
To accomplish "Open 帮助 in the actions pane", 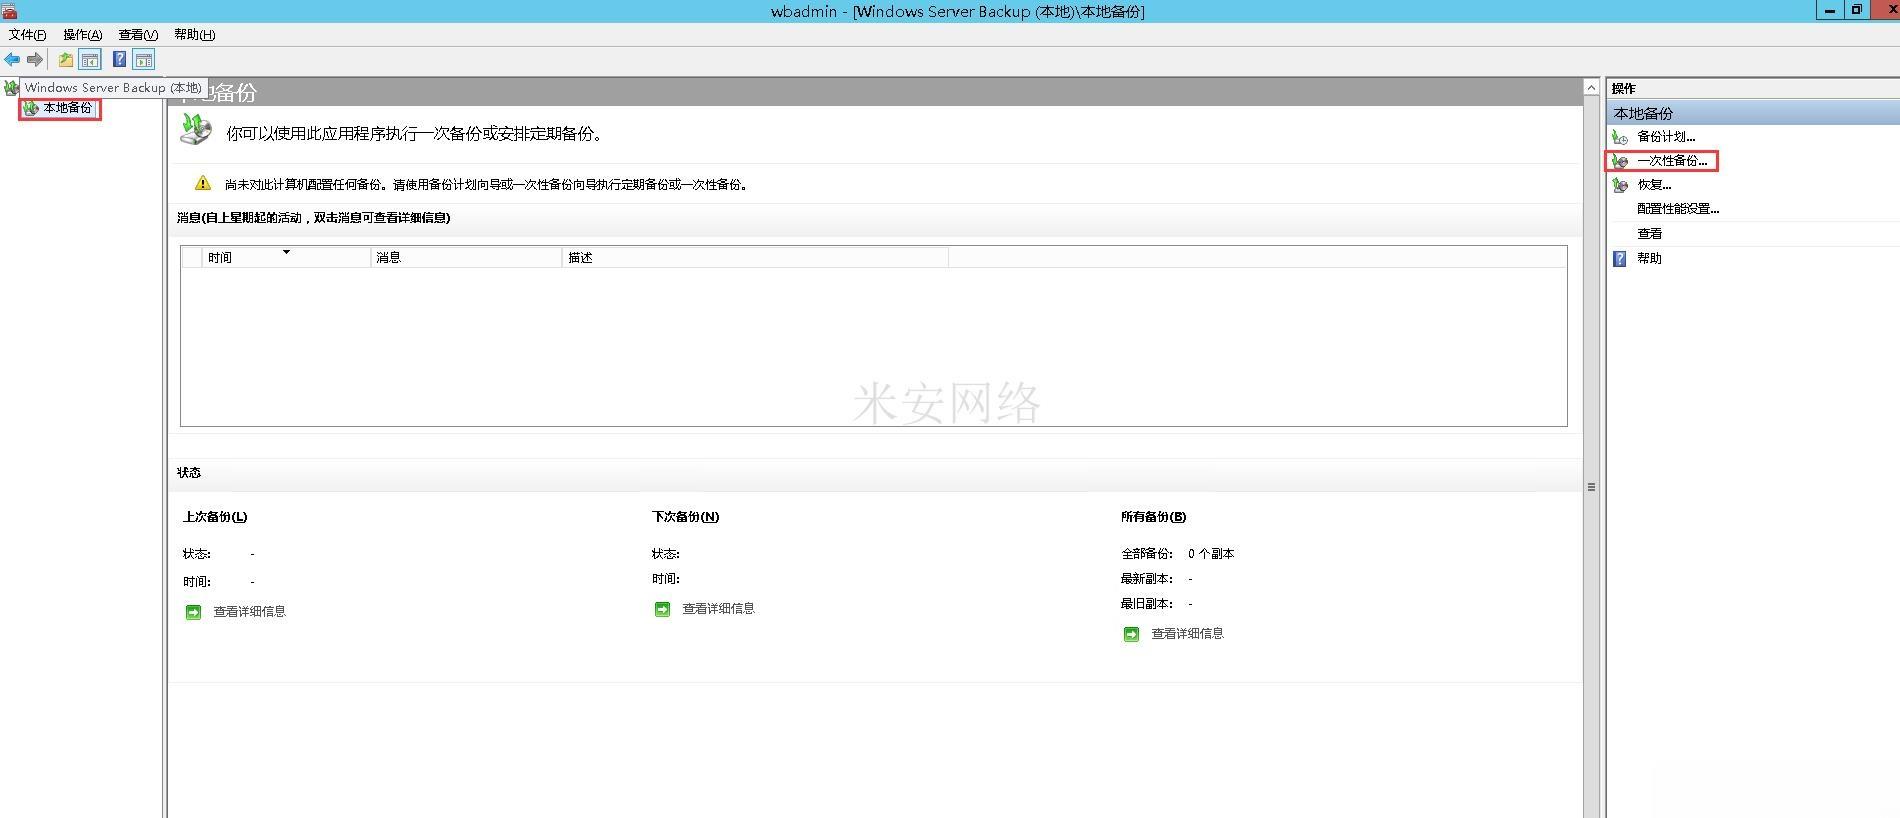I will pos(1650,259).
